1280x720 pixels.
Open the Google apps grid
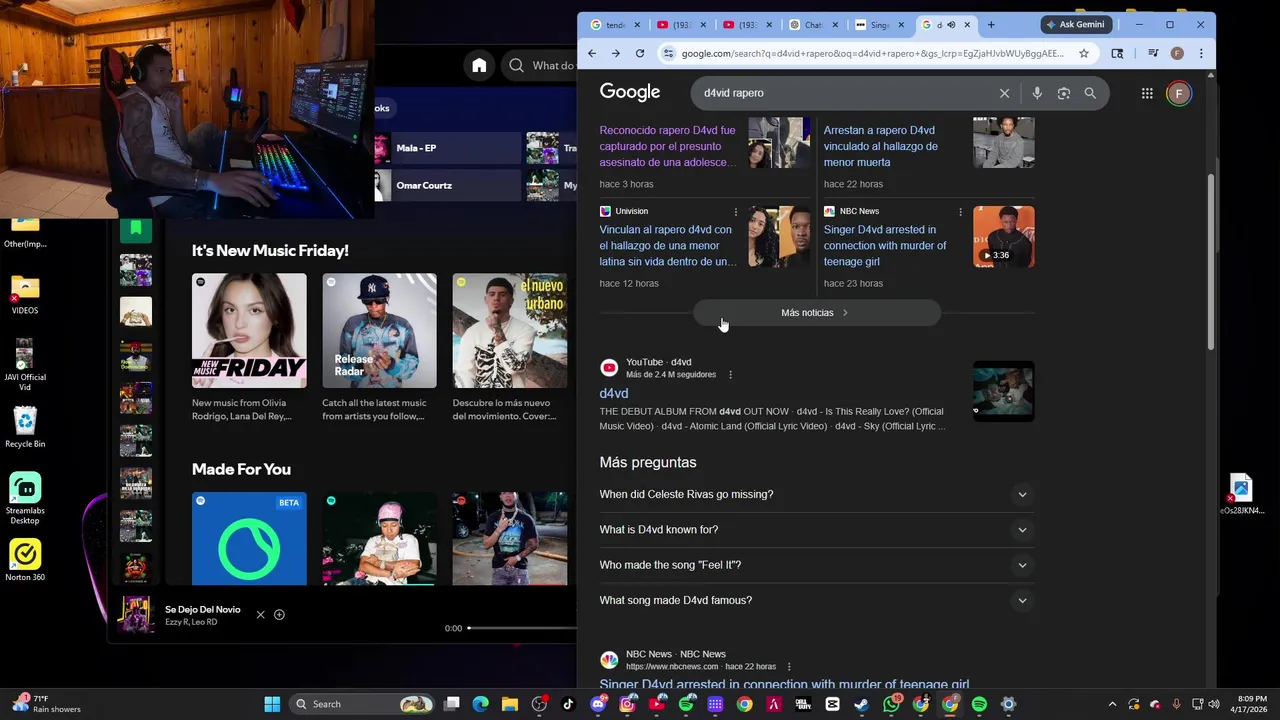click(1147, 93)
